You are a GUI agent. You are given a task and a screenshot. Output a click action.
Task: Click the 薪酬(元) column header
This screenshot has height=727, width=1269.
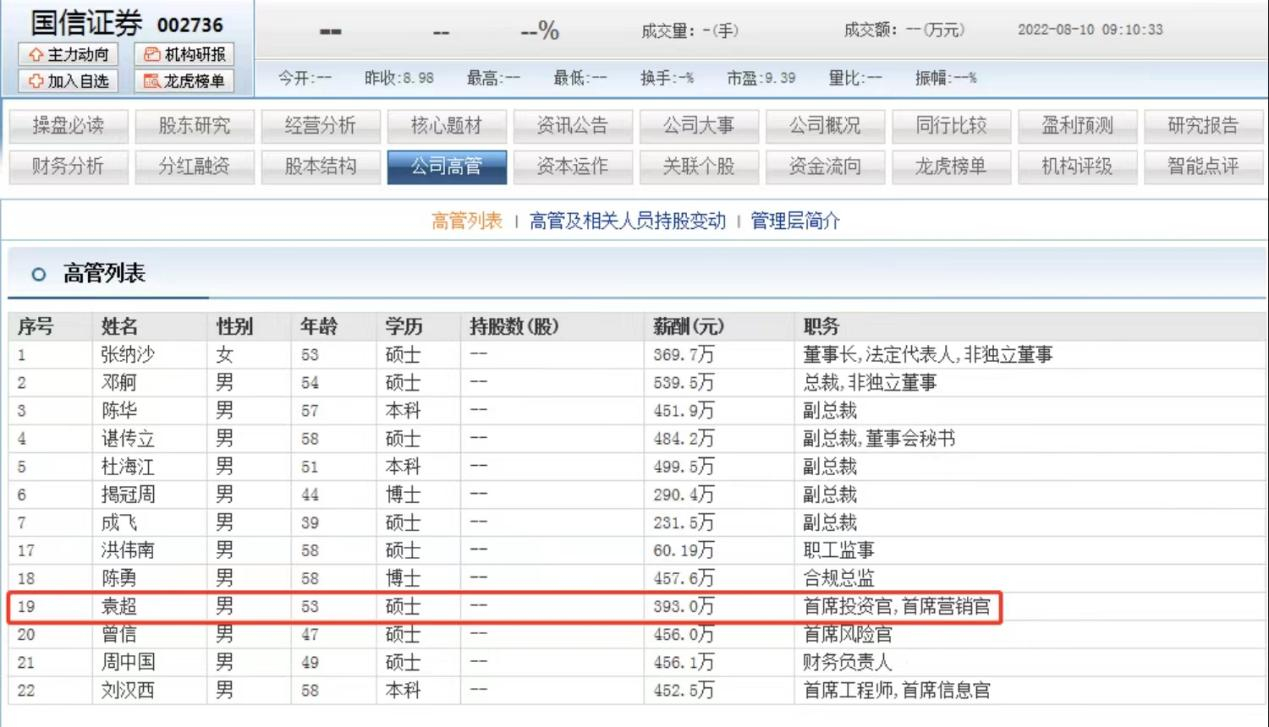689,327
